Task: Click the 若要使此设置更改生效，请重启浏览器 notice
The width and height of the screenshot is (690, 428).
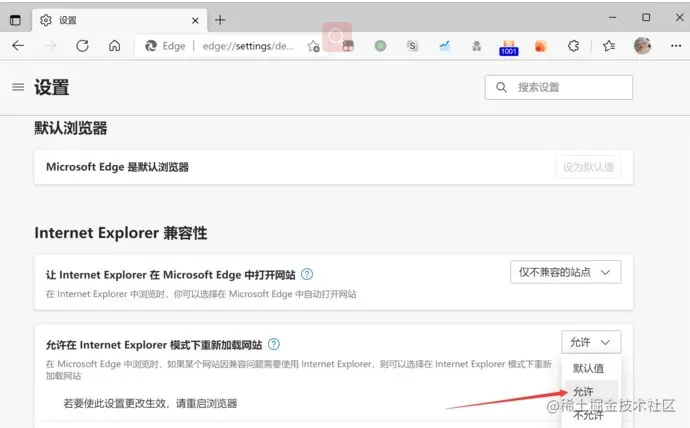Action: click(150, 403)
